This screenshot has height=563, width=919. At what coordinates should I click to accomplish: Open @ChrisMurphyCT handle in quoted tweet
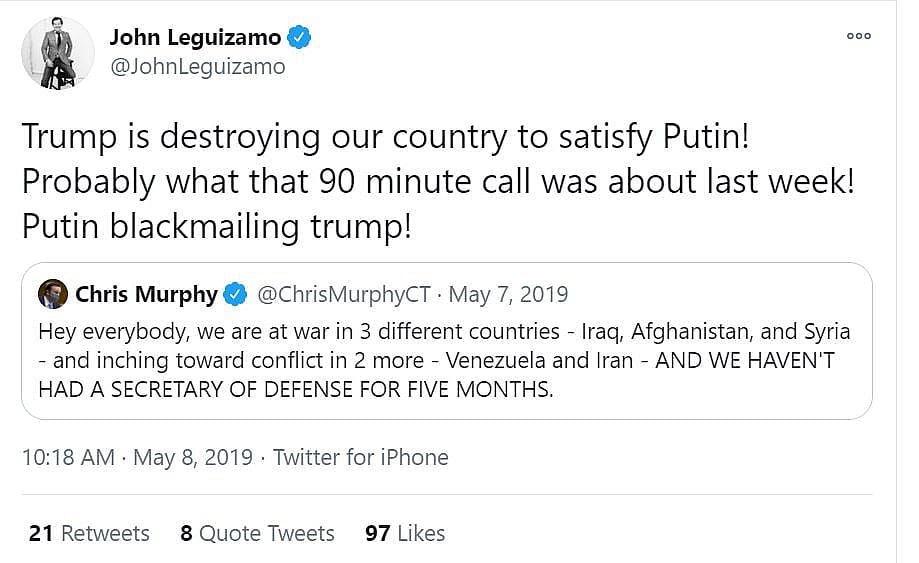tap(344, 294)
